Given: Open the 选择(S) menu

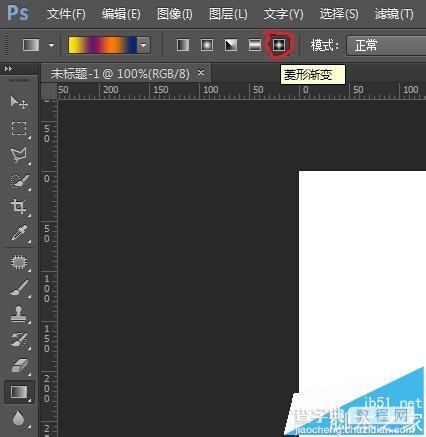Looking at the screenshot, I should pyautogui.click(x=339, y=14).
